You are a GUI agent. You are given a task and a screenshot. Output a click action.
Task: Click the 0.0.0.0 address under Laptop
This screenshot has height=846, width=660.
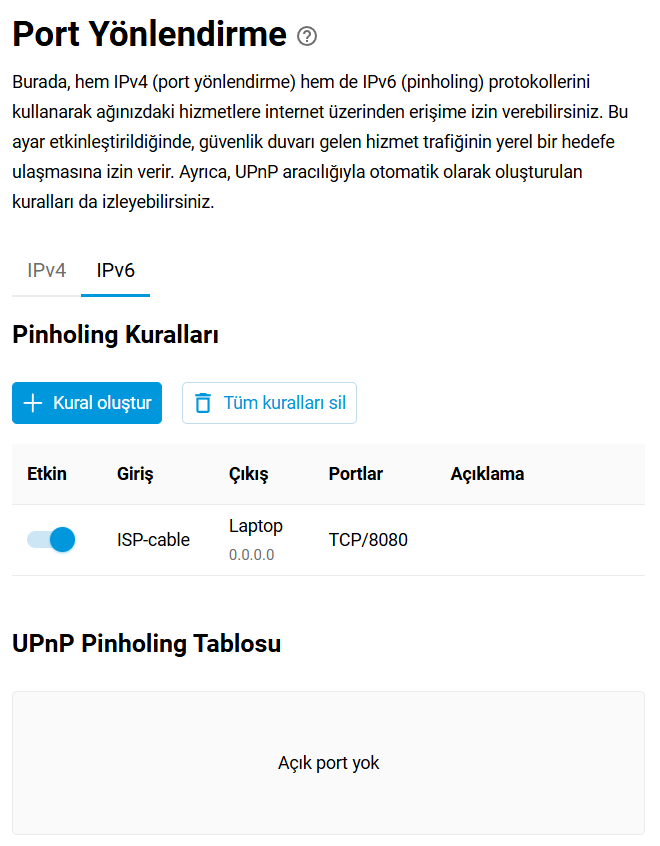(251, 554)
